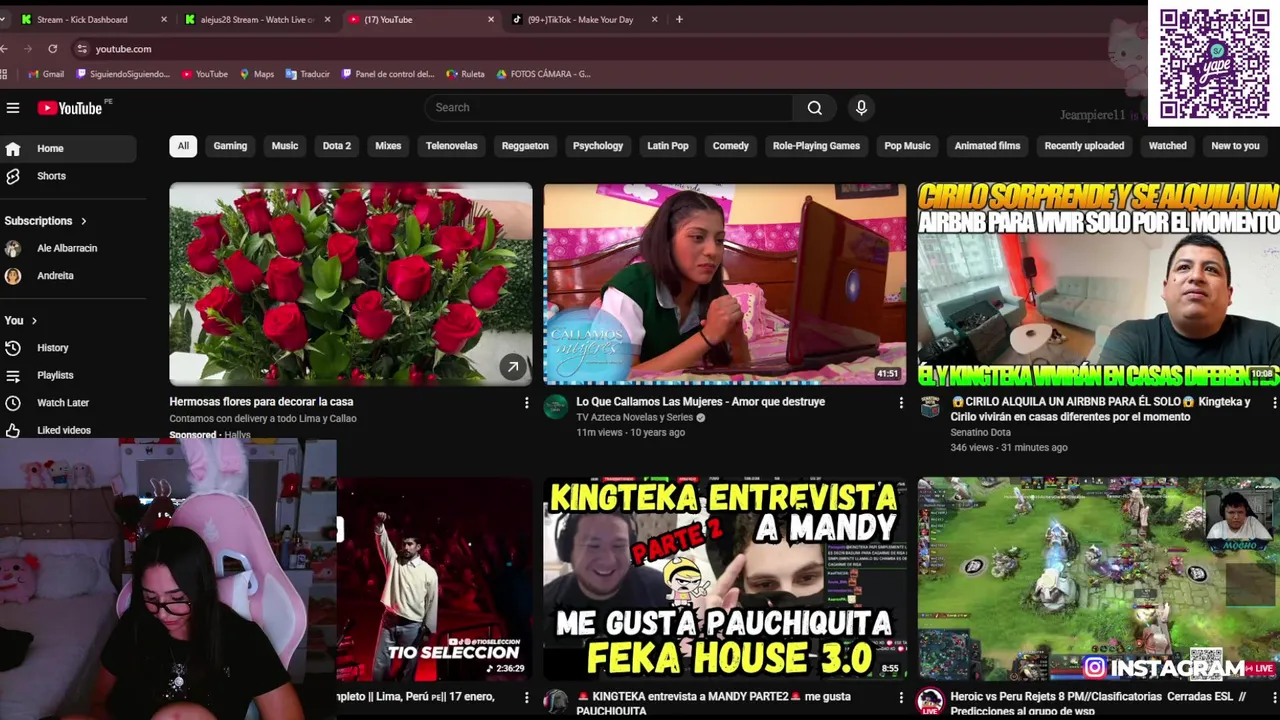Expand the Subscriptions section

click(46, 221)
